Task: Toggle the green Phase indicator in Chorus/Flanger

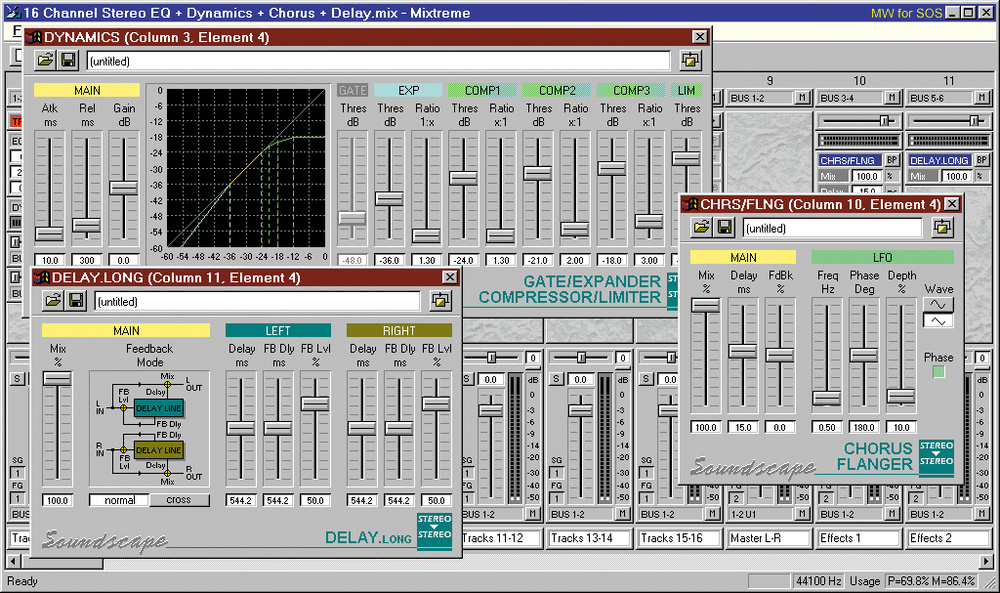Action: click(938, 372)
